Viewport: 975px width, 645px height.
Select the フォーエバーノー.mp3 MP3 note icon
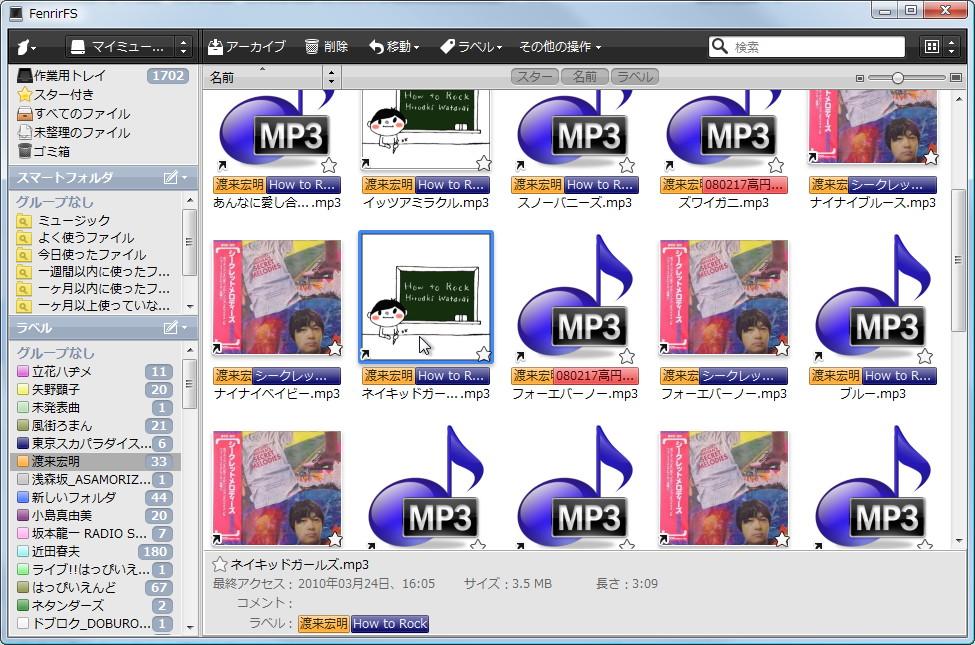(575, 299)
